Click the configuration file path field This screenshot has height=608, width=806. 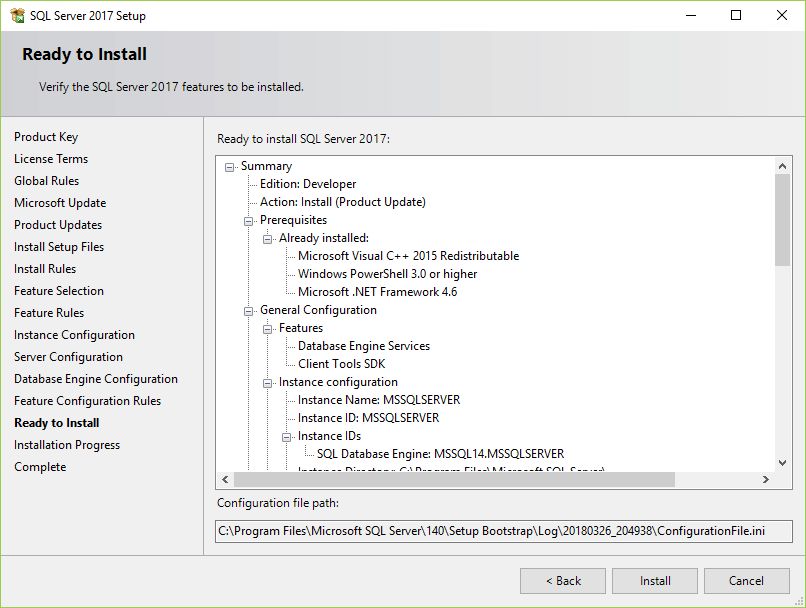point(504,531)
